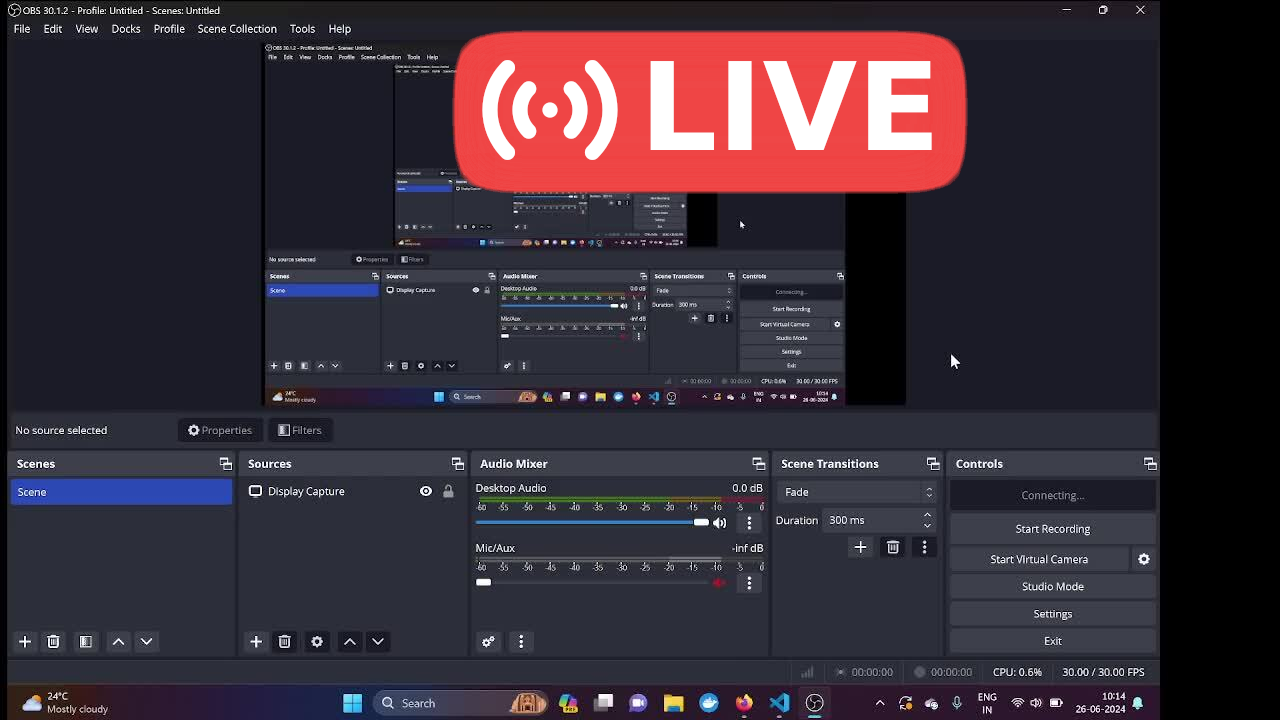Click the Properties button in source toolbar
This screenshot has height=720, width=1280.
220,430
